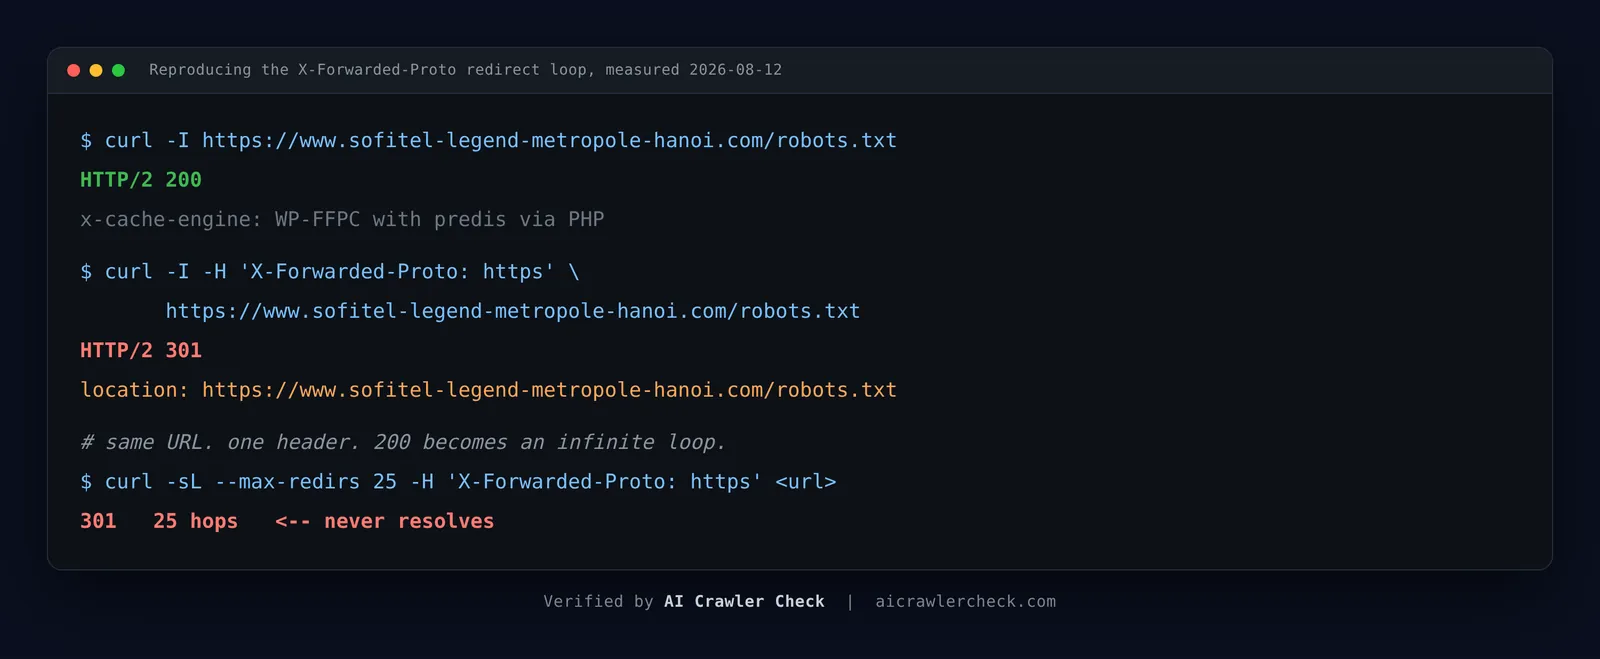Click the 'curl -sL --max-redirs 25' command line
The image size is (1600, 659).
tap(458, 482)
